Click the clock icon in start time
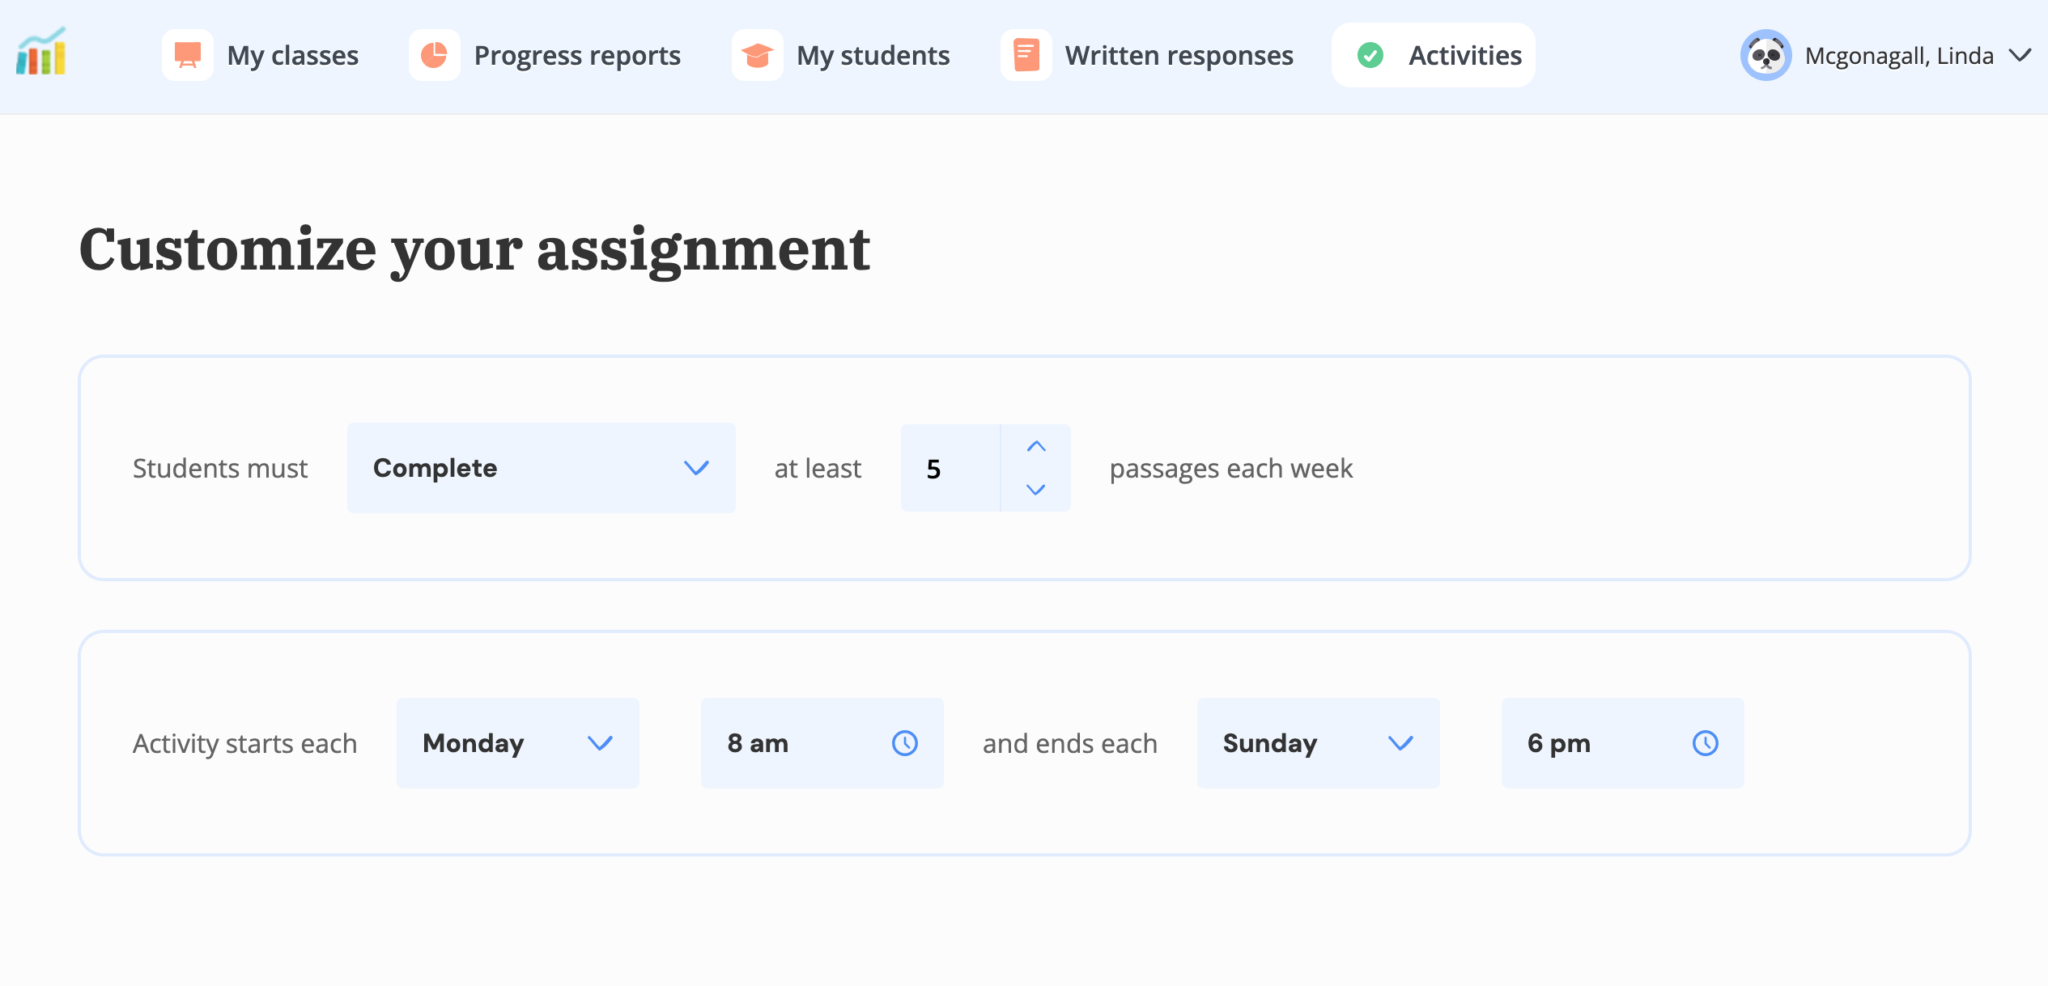This screenshot has height=986, width=2048. click(904, 743)
